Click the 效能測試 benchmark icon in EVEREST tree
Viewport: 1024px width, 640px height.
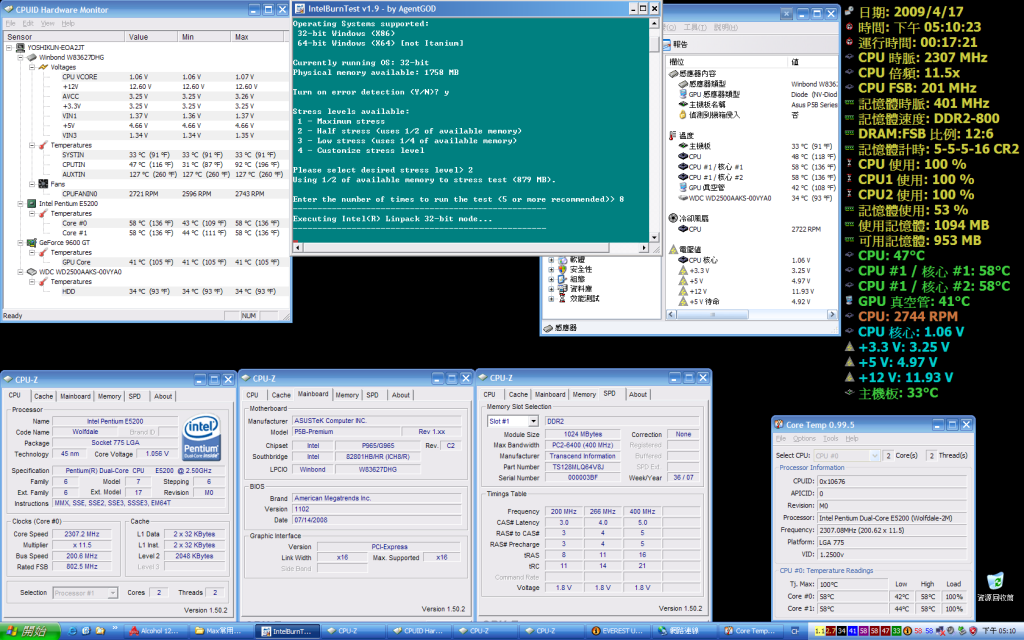(x=562, y=298)
